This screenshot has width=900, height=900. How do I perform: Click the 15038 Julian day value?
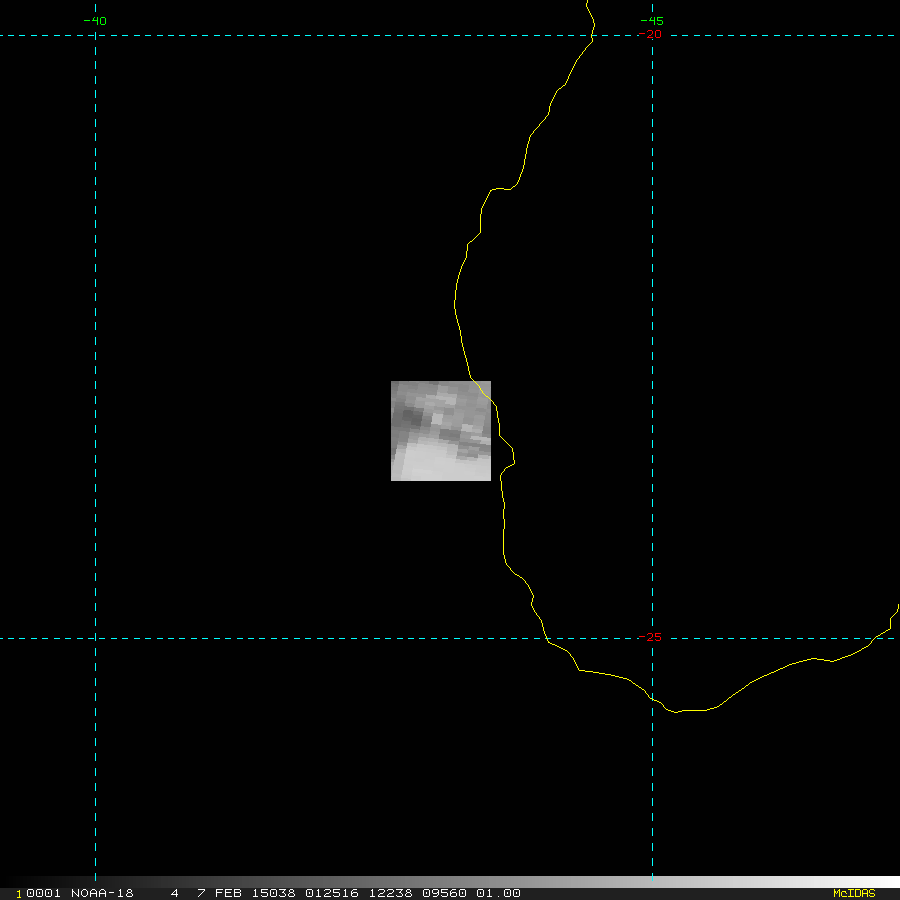[275, 893]
